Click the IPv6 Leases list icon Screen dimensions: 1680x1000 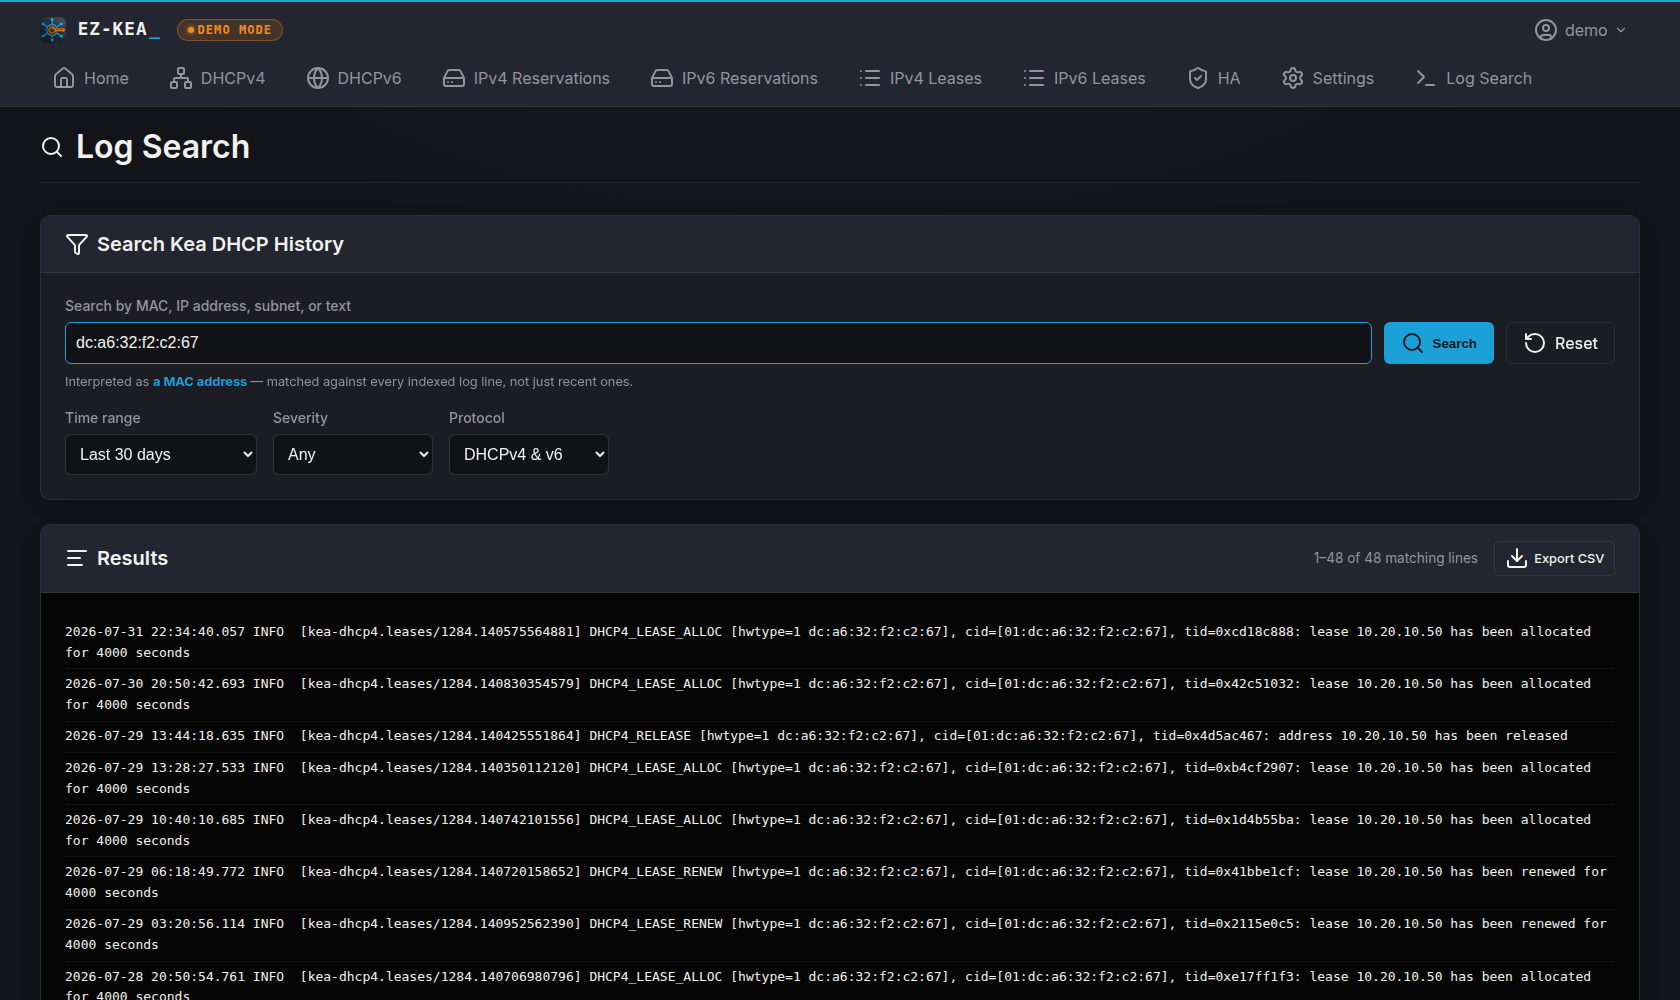click(1034, 78)
